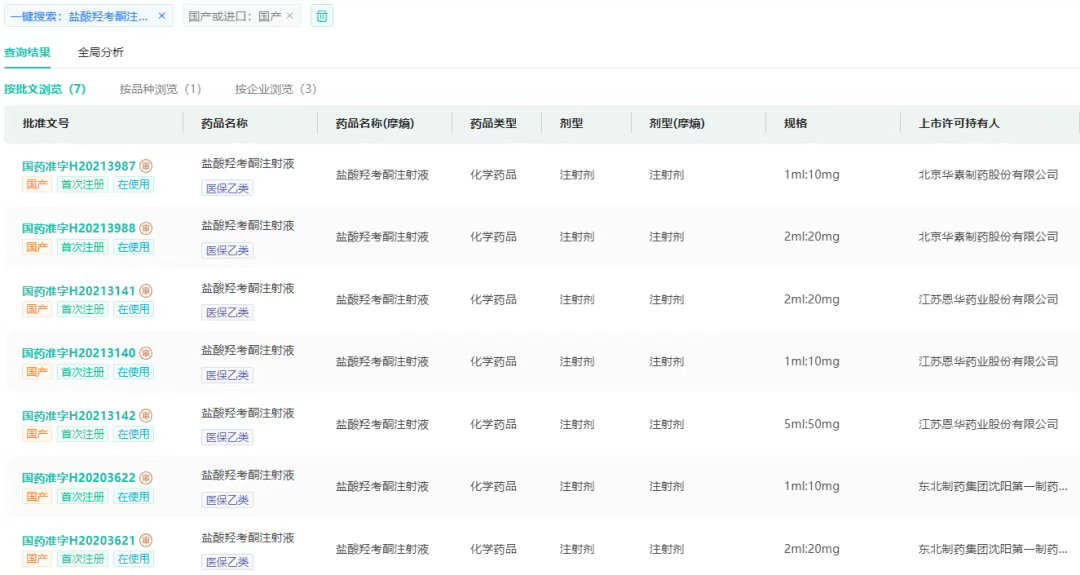
Task: Click 医保乙类 tag in the H20213141 row
Action: (227, 312)
